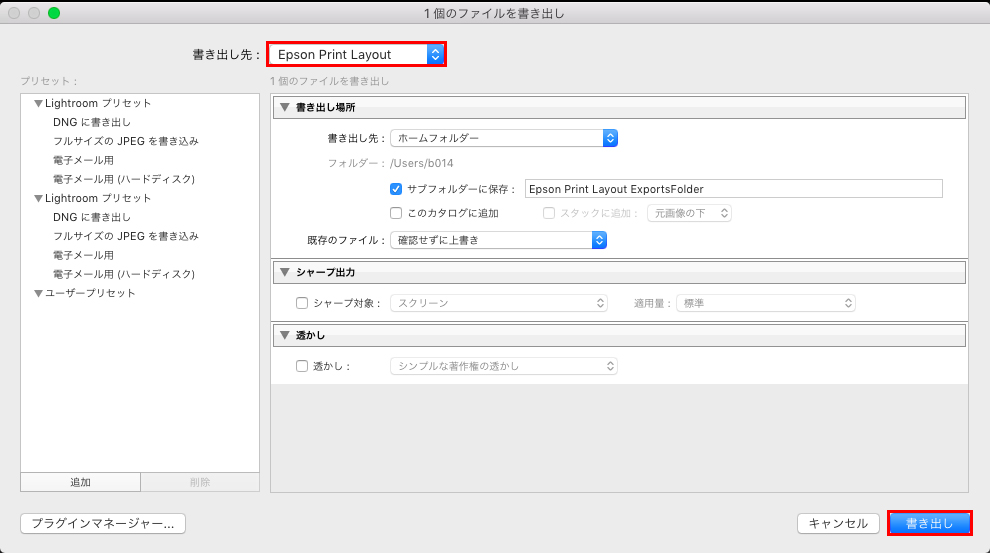Open the 標準 sharpen amount dropdown
Viewport: 990px width, 553px height.
(x=766, y=303)
